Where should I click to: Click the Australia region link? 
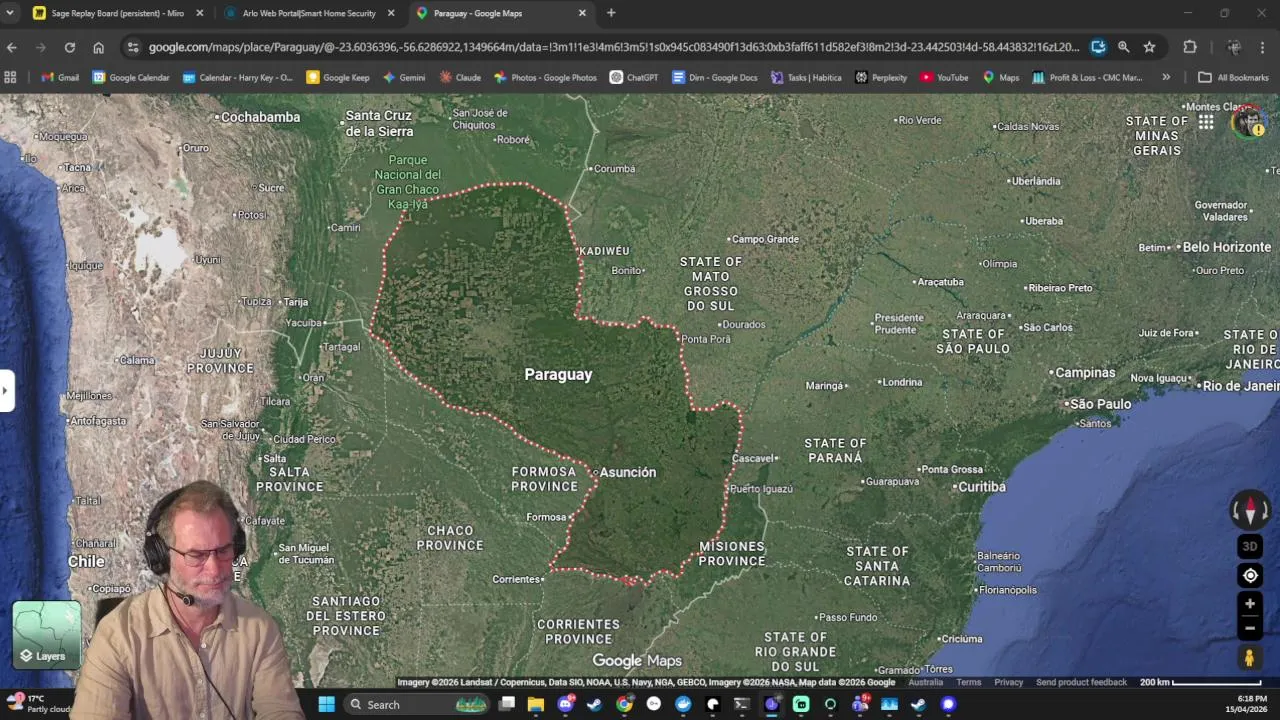[925, 683]
